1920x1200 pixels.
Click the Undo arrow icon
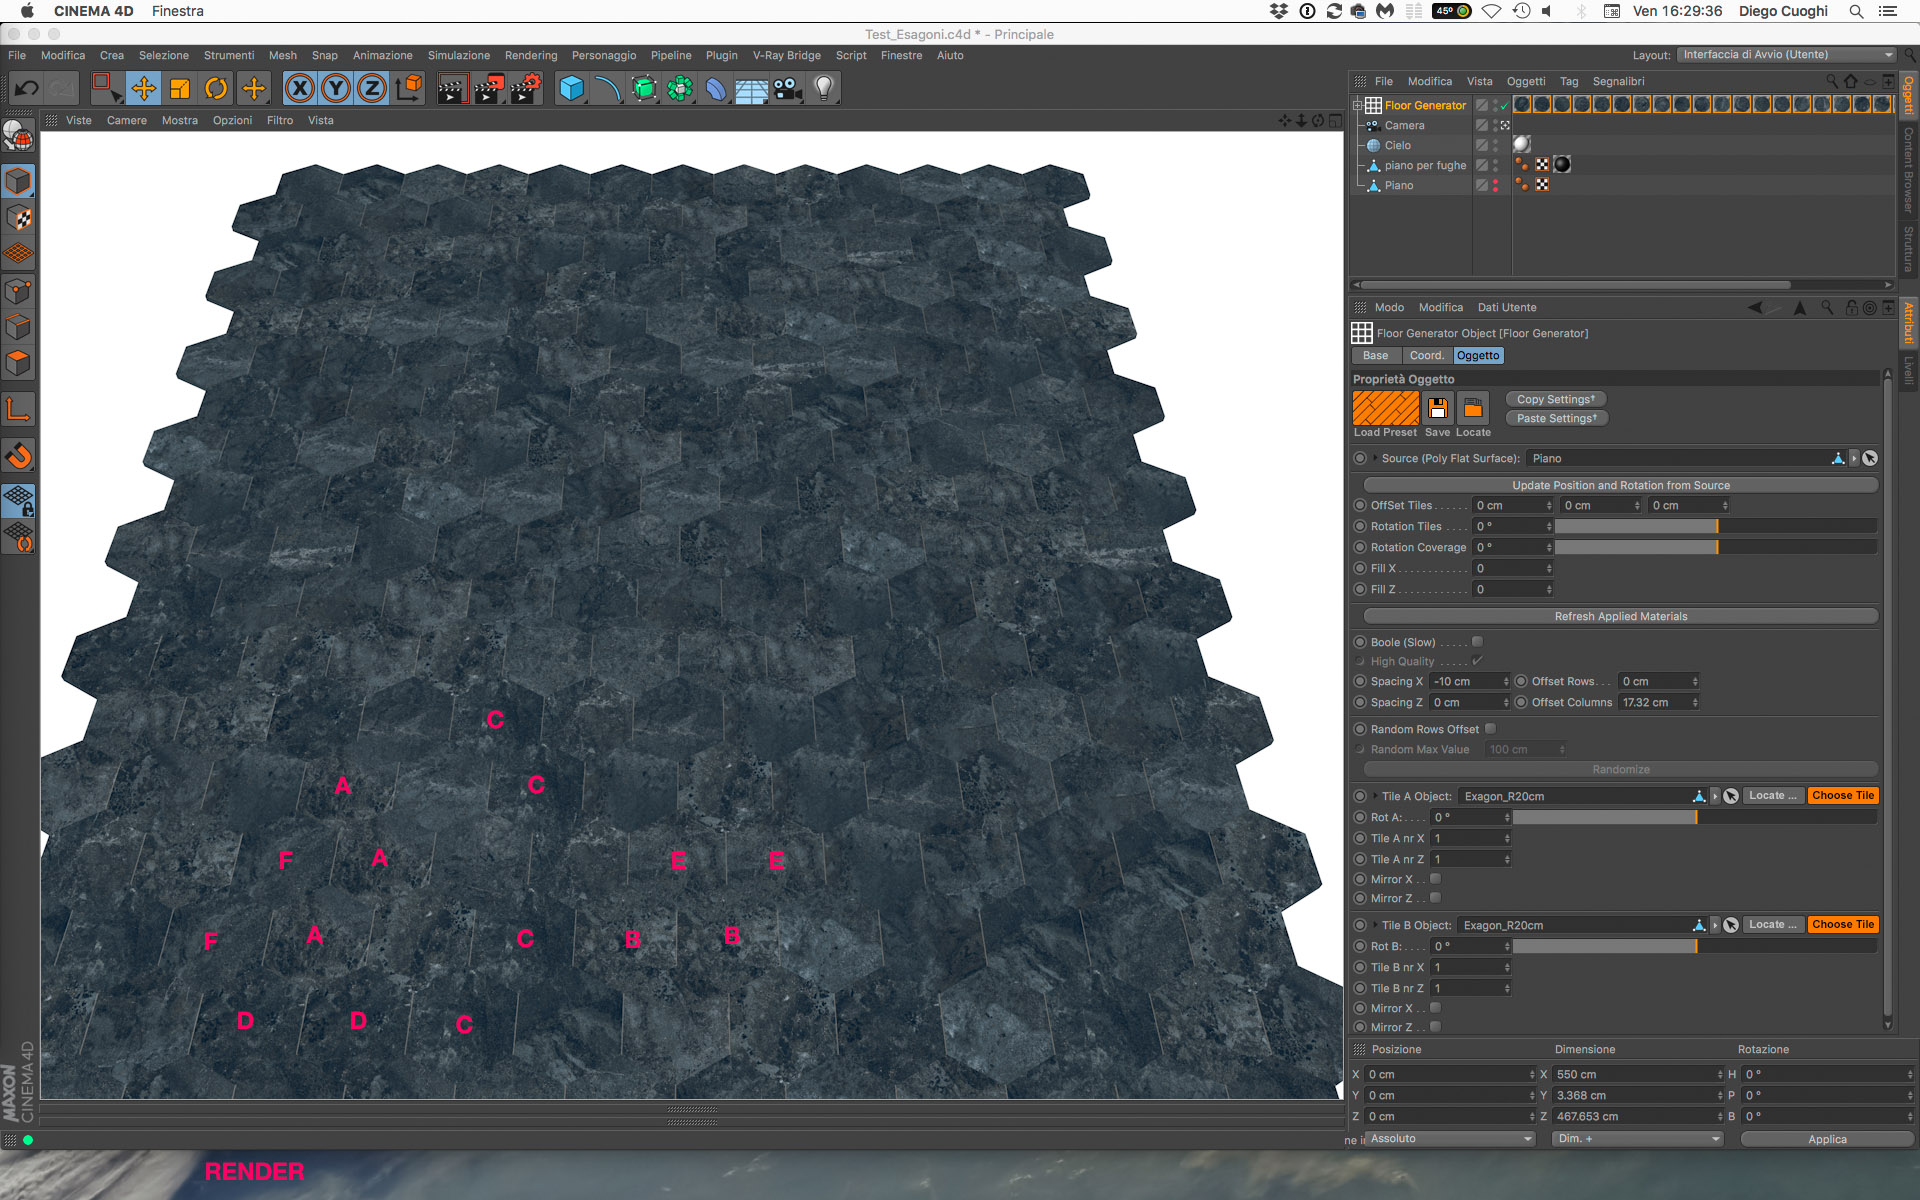point(26,89)
